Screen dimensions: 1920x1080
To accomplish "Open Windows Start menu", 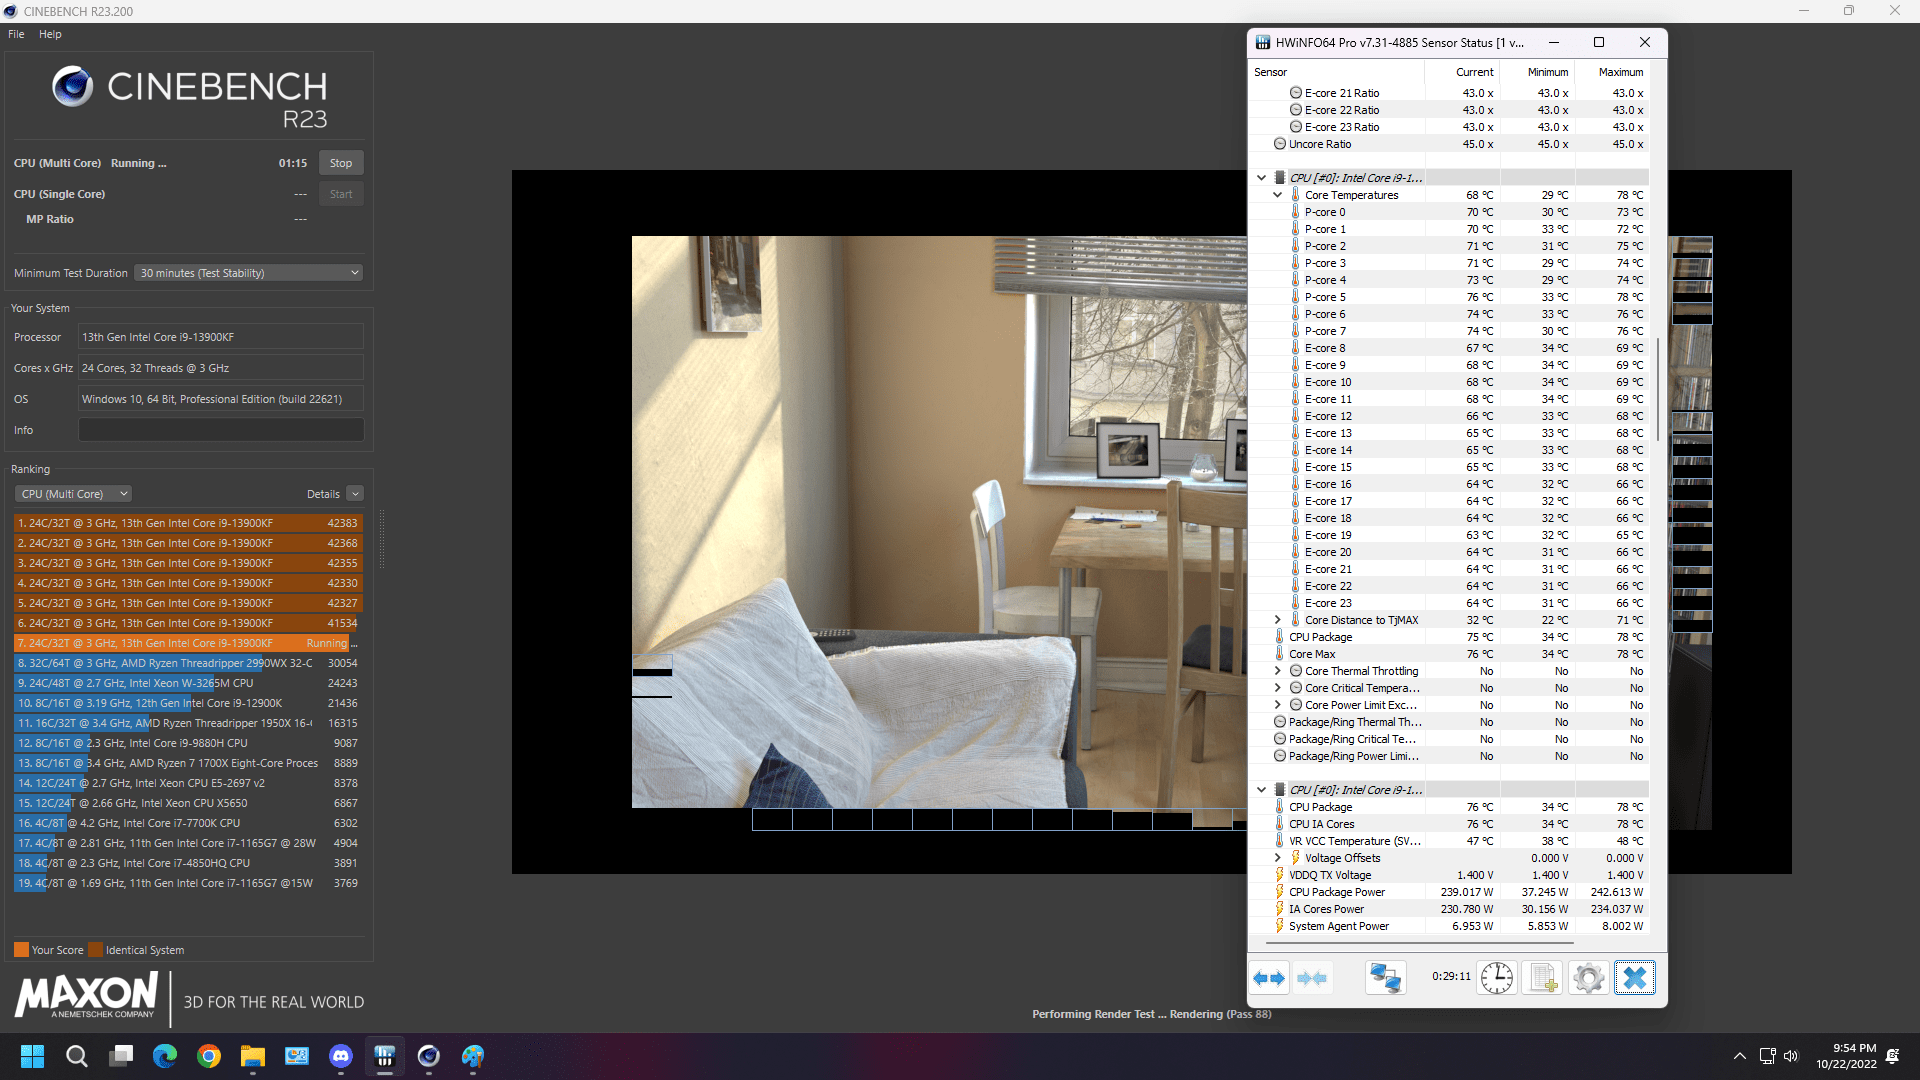I will pyautogui.click(x=33, y=1056).
